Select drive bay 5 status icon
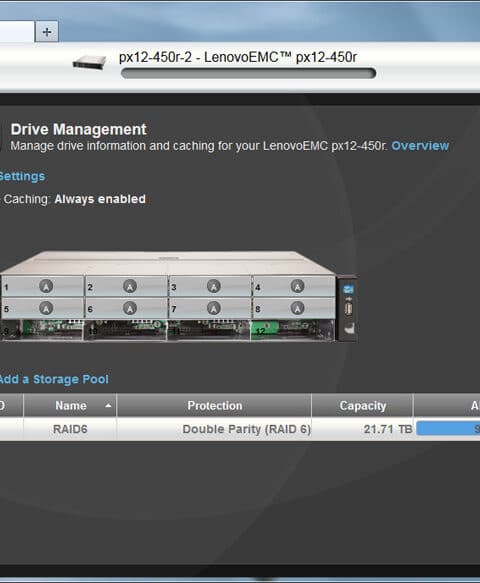The width and height of the screenshot is (480, 583). point(46,308)
